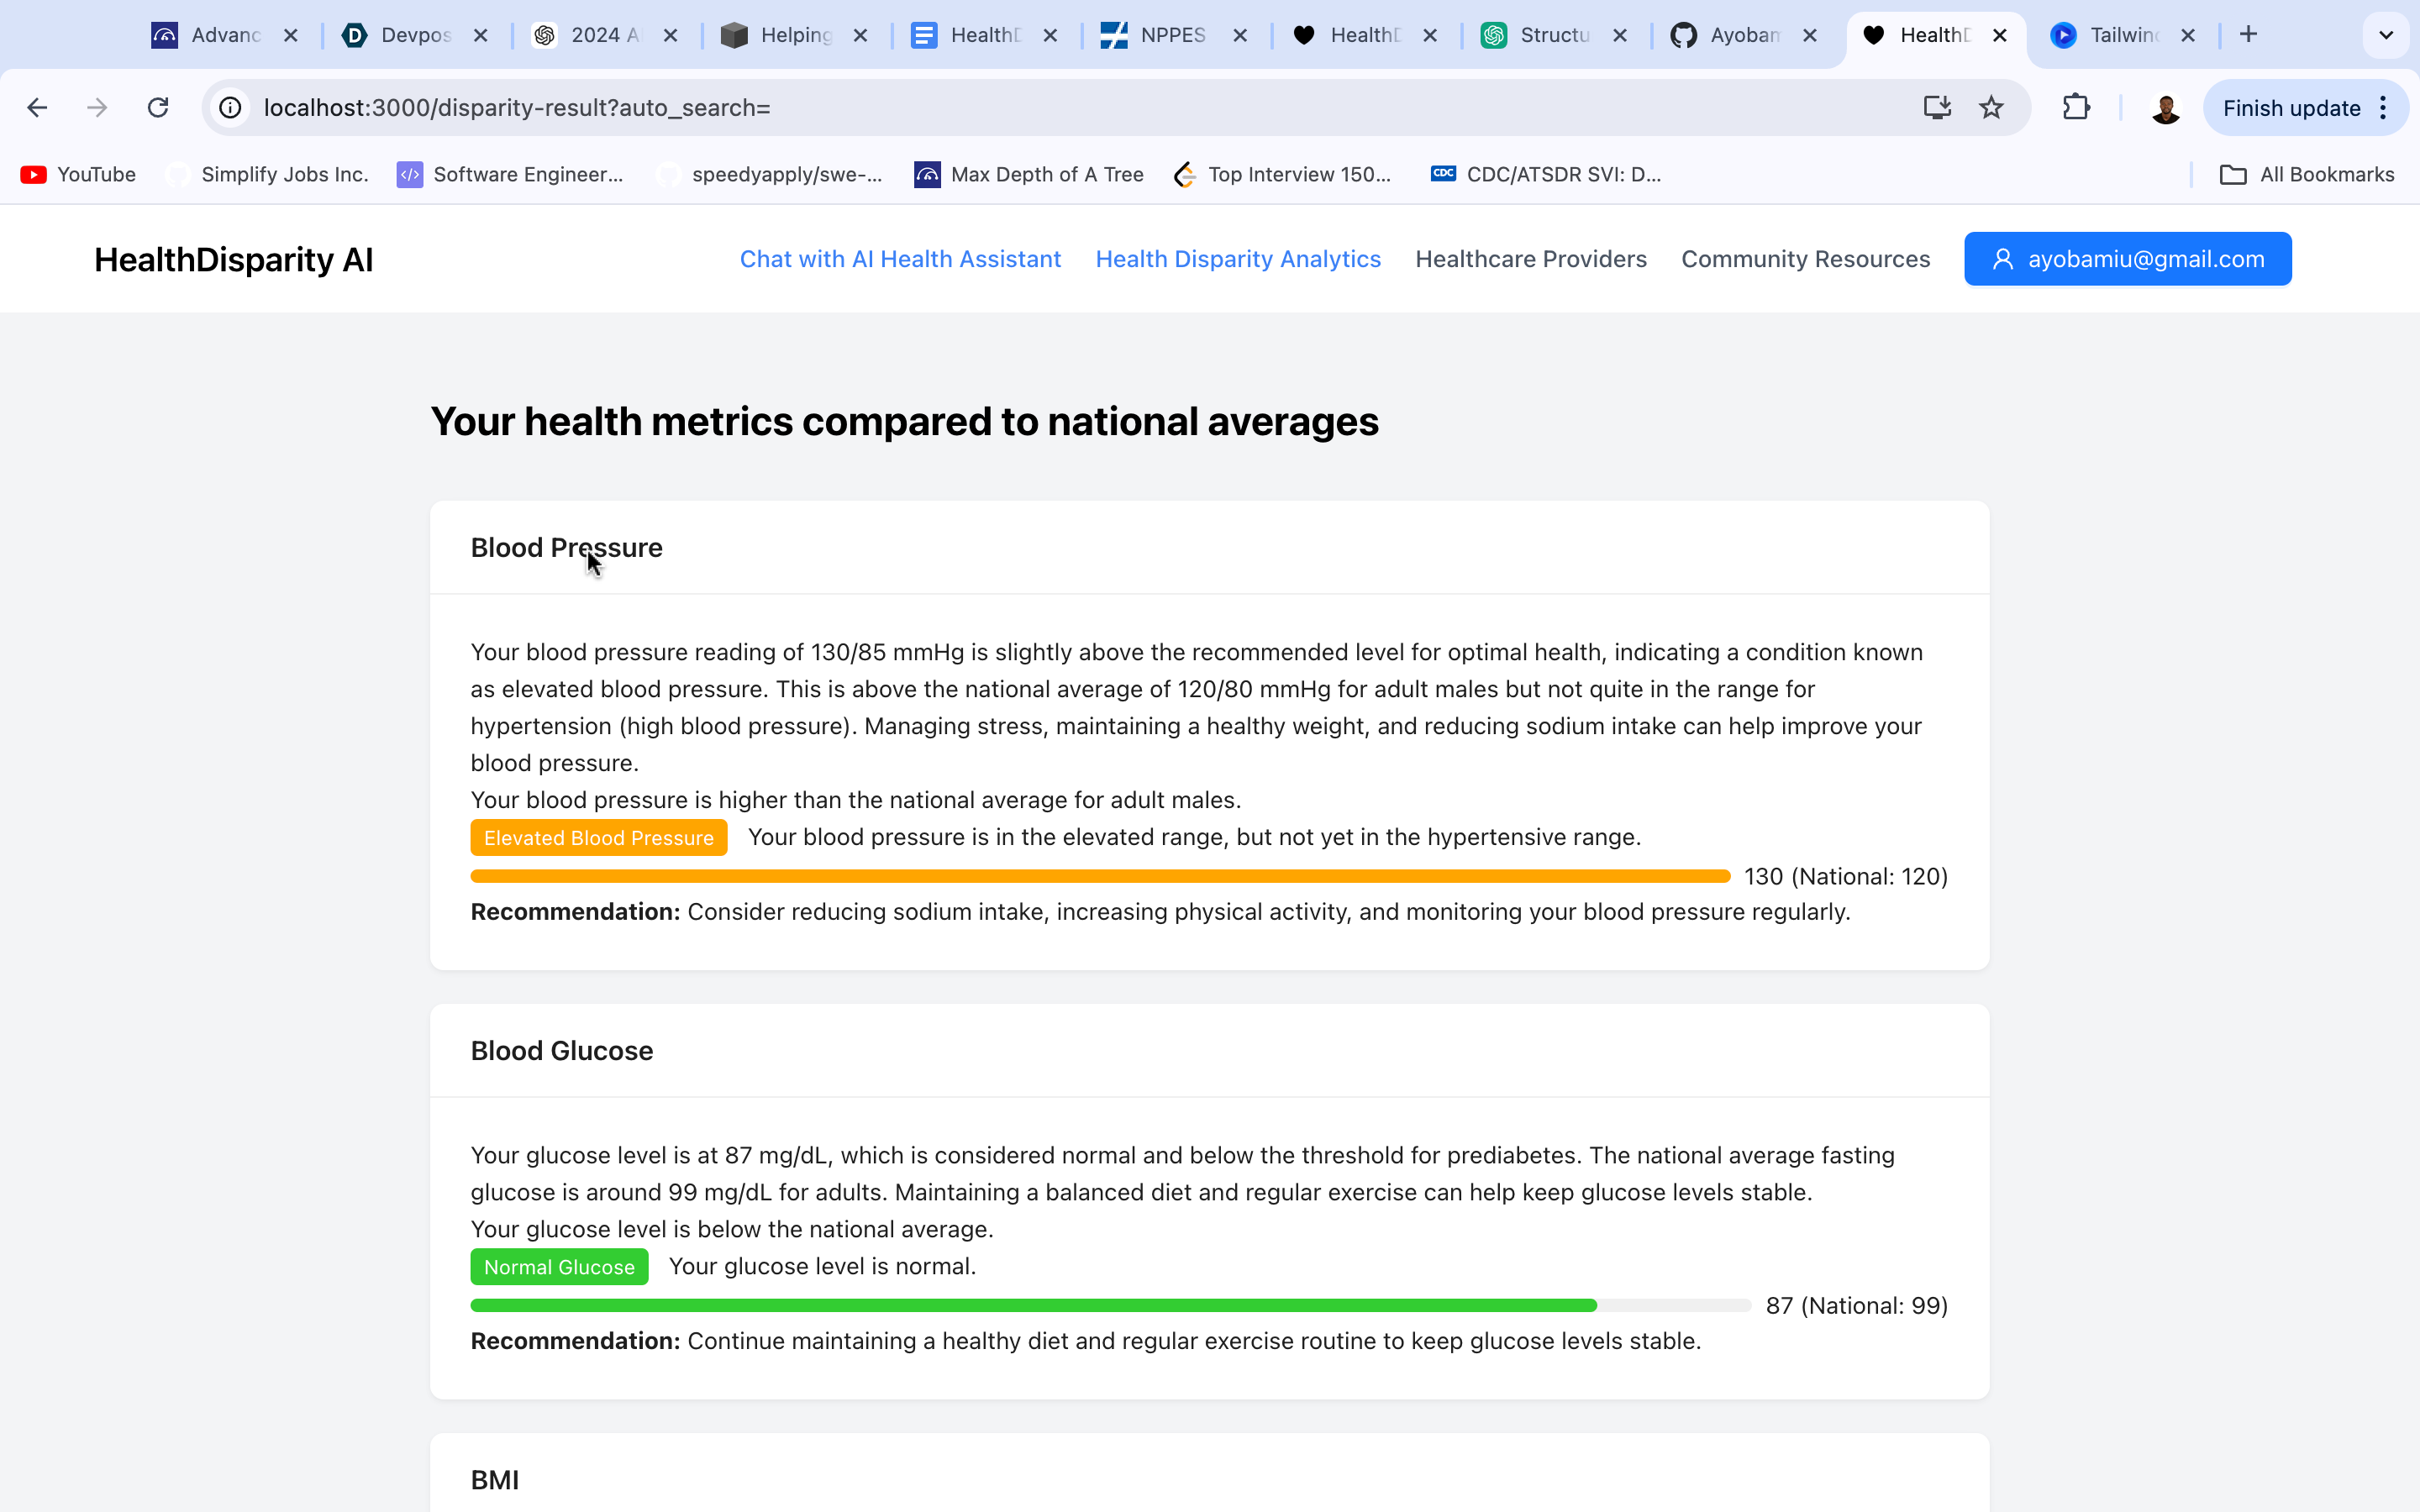Open a new tab with plus icon
Screen dimensions: 2420x1512
coord(2248,35)
